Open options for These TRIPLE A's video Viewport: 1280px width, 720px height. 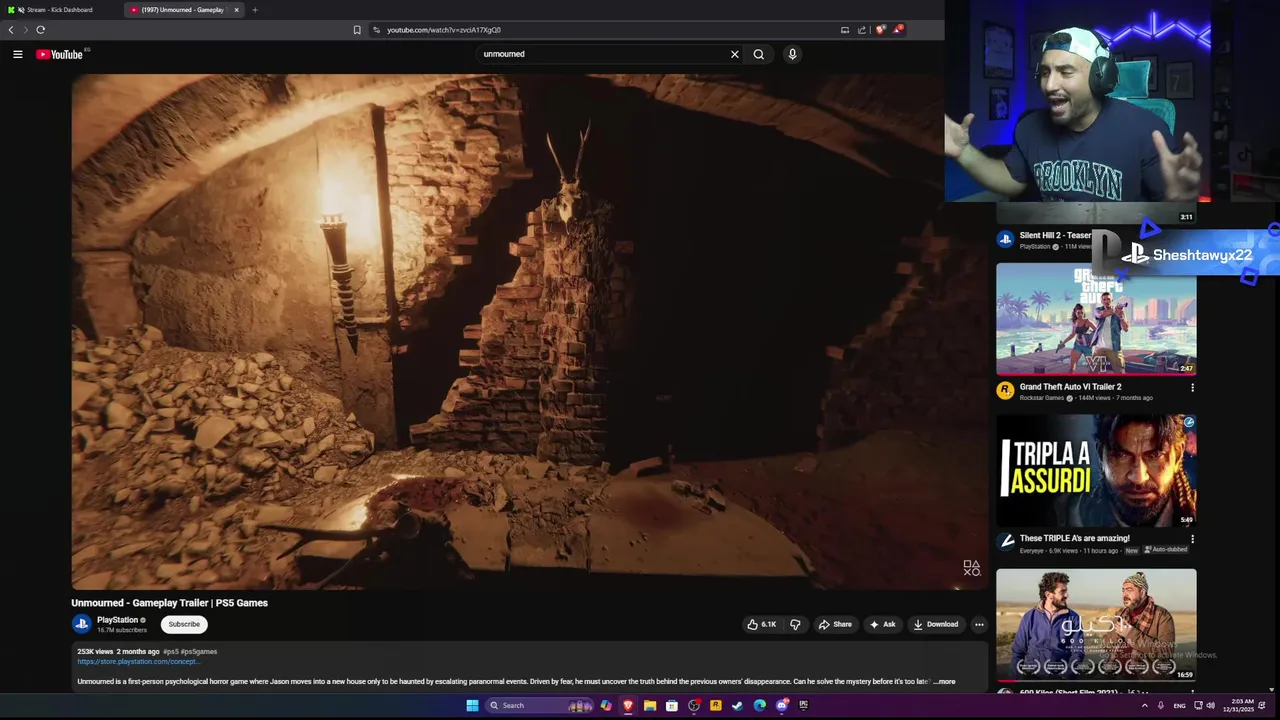1192,539
